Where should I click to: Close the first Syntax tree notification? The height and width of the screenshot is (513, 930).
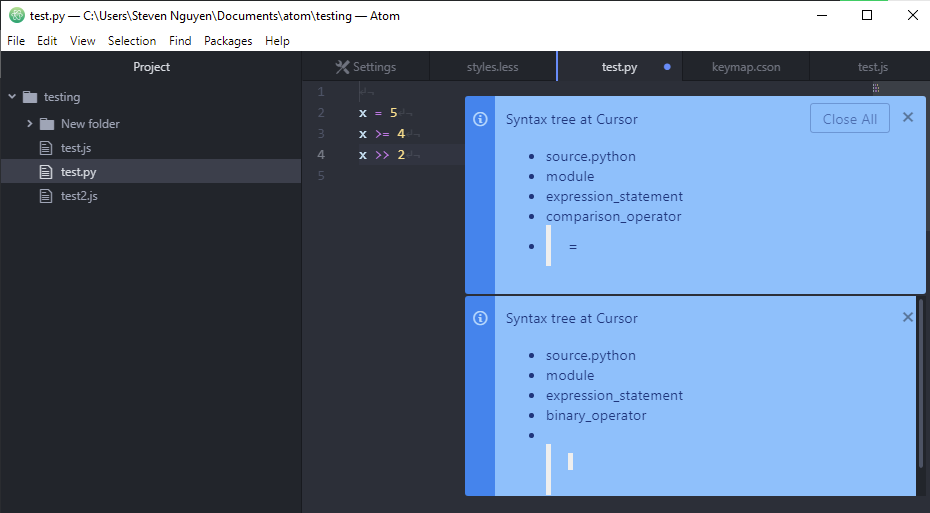pyautogui.click(x=907, y=117)
